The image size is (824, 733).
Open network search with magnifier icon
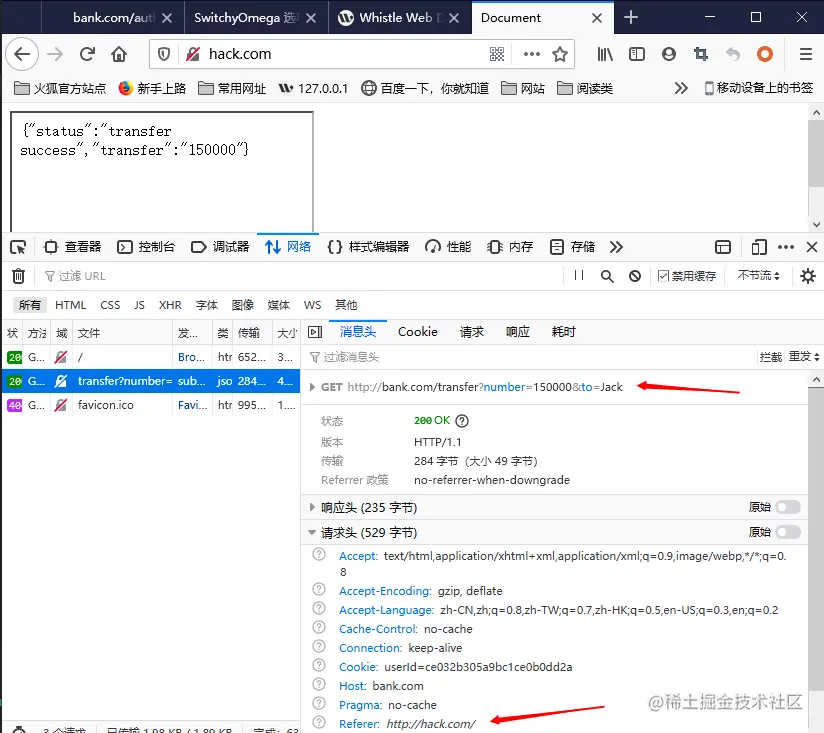click(607, 276)
